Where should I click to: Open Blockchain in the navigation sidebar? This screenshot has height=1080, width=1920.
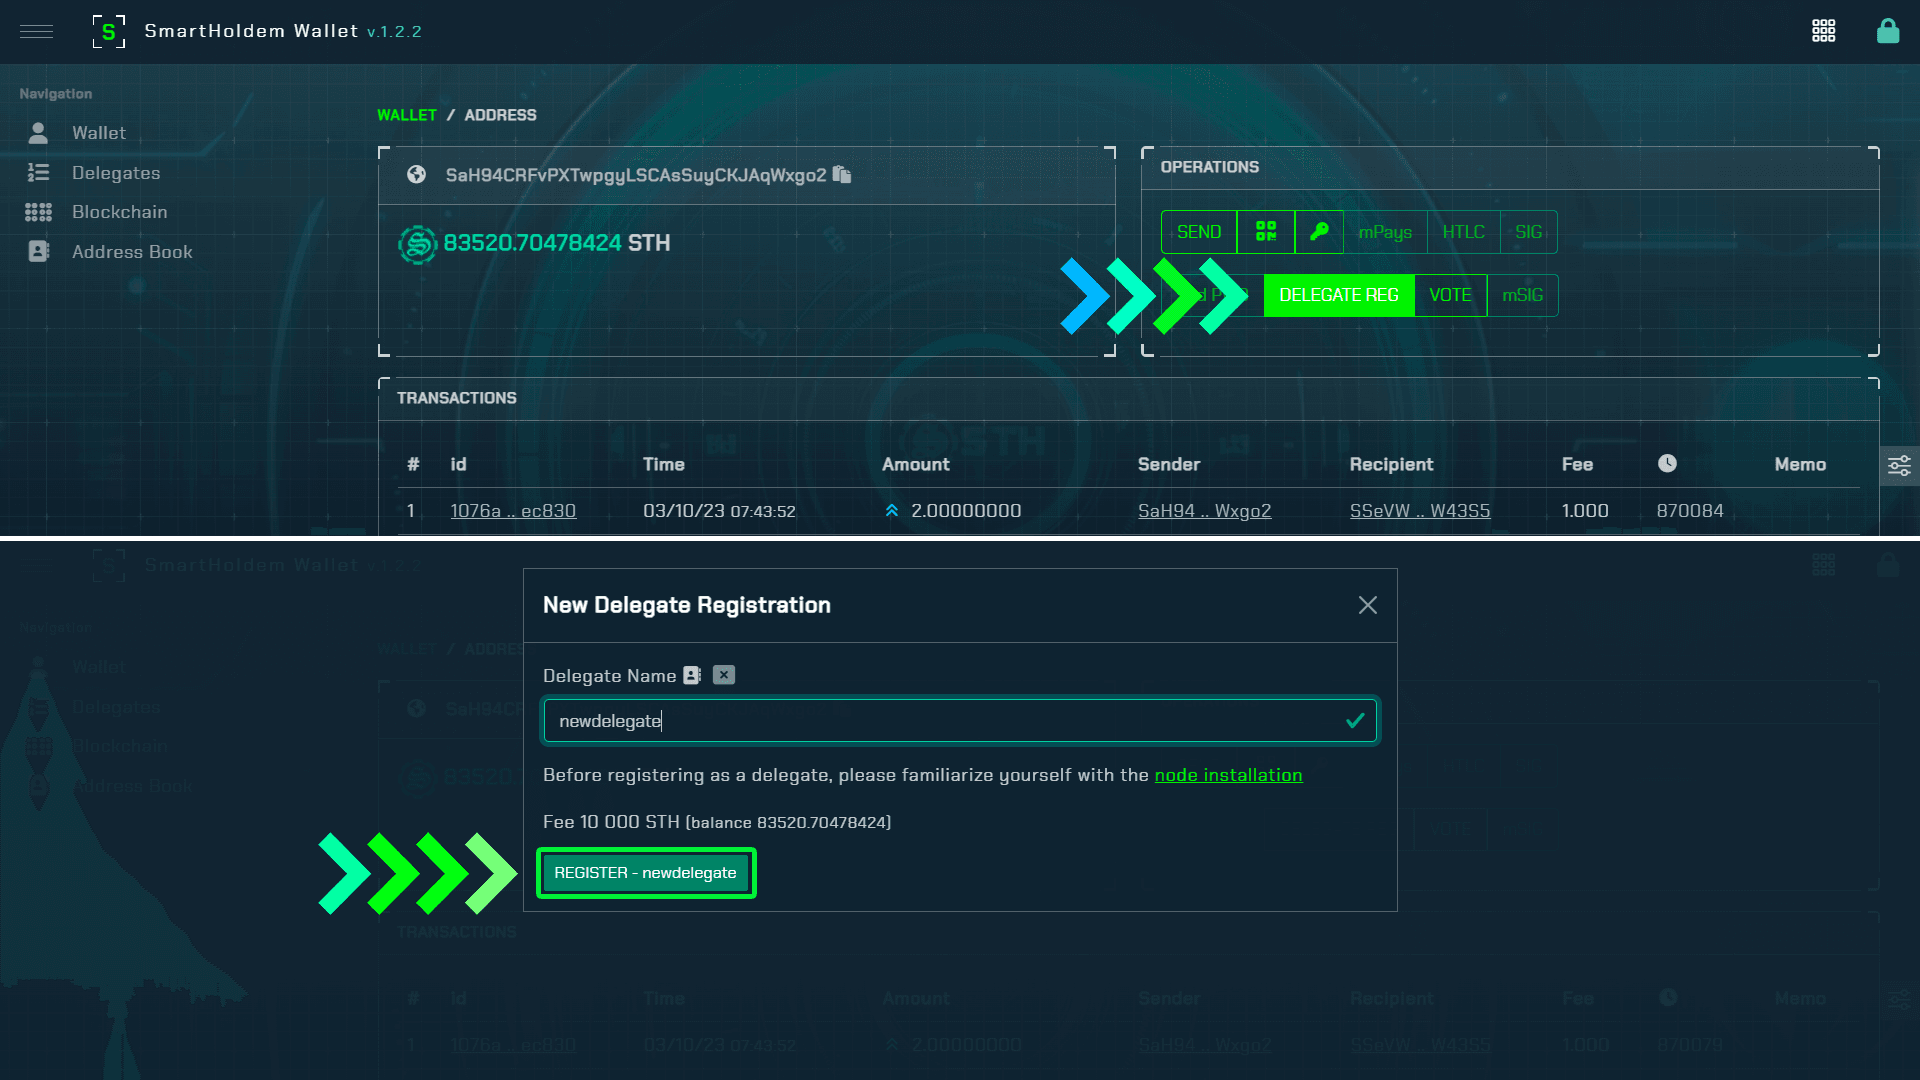point(119,212)
